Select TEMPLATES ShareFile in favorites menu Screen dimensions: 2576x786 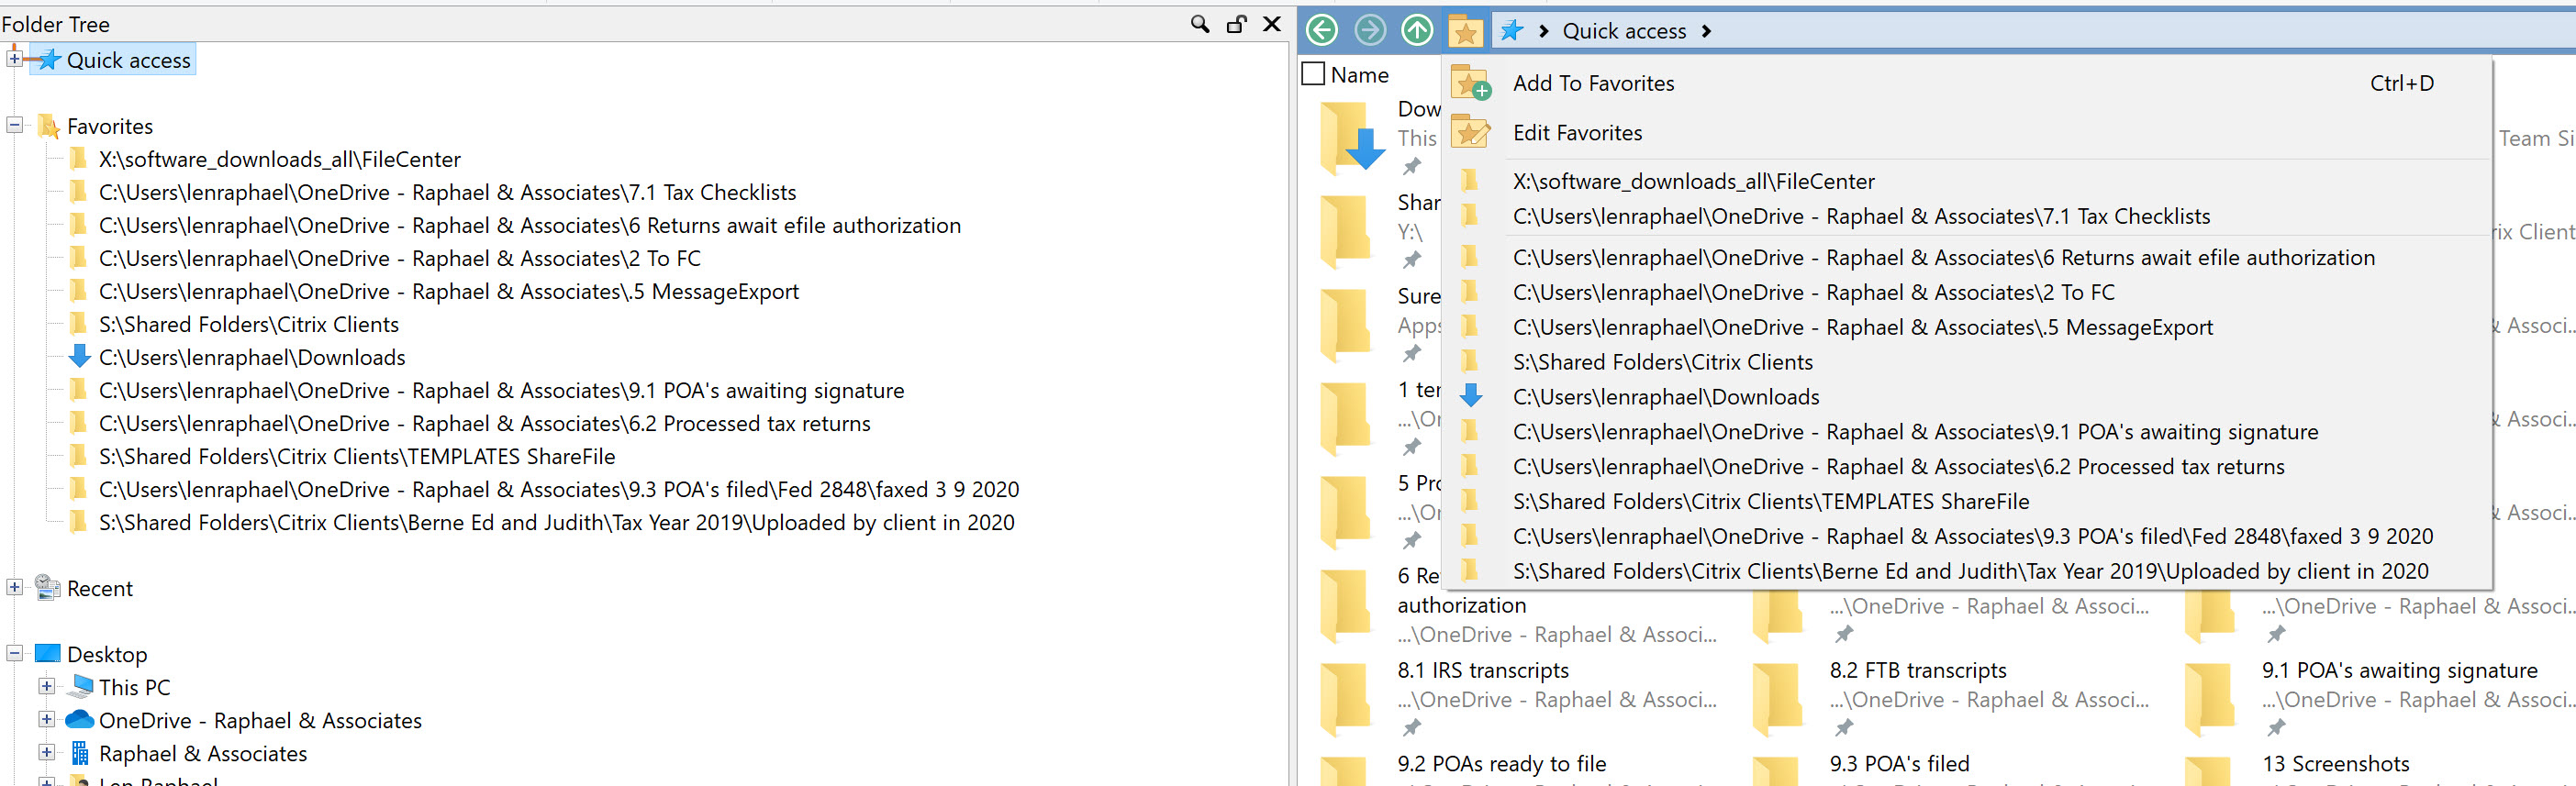point(1967,501)
